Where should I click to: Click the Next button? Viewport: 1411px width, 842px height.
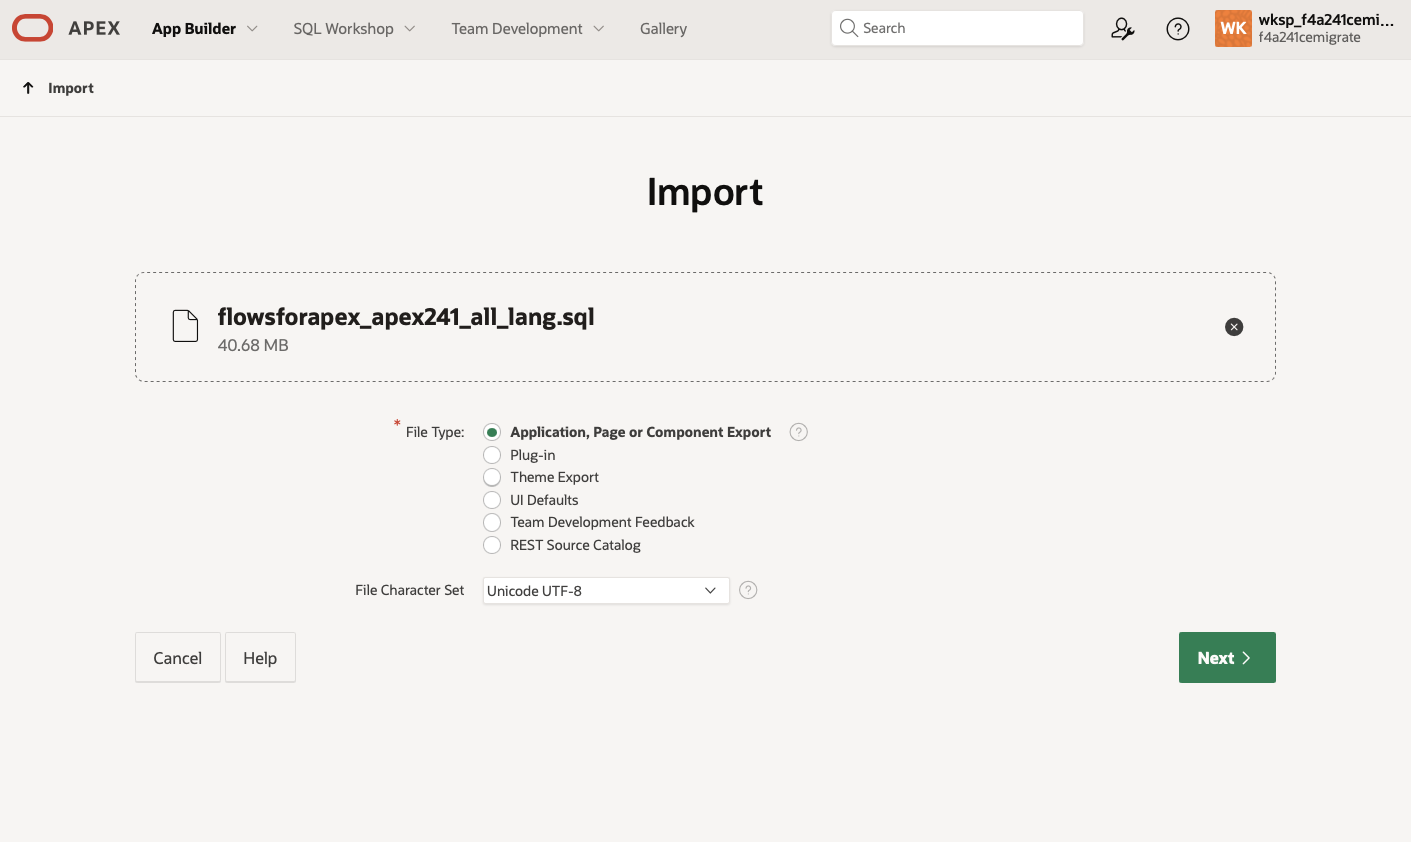click(x=1226, y=657)
